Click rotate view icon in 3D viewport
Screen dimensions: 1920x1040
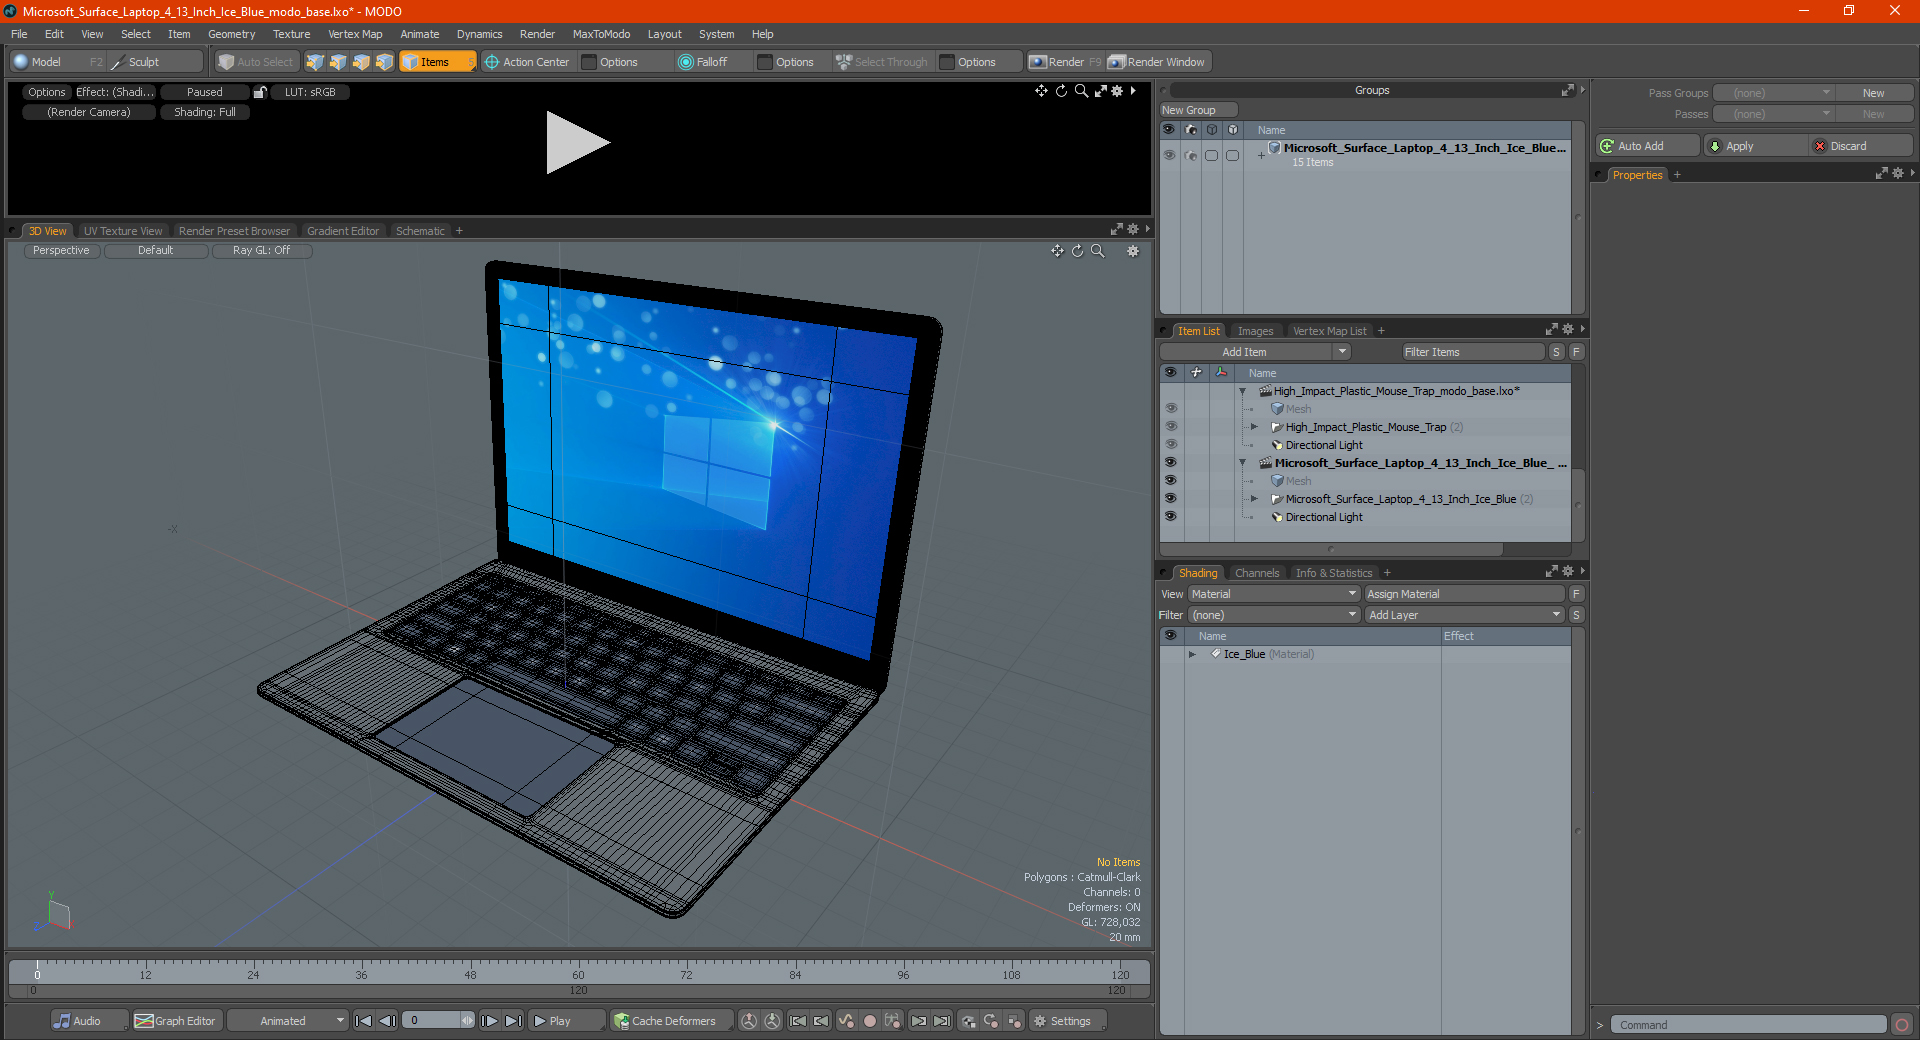coord(1078,251)
